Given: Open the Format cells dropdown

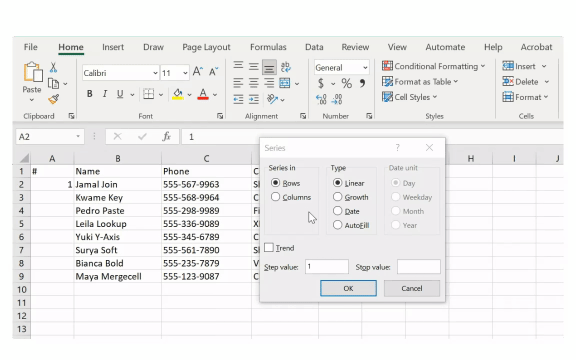Looking at the screenshot, I should [546, 97].
